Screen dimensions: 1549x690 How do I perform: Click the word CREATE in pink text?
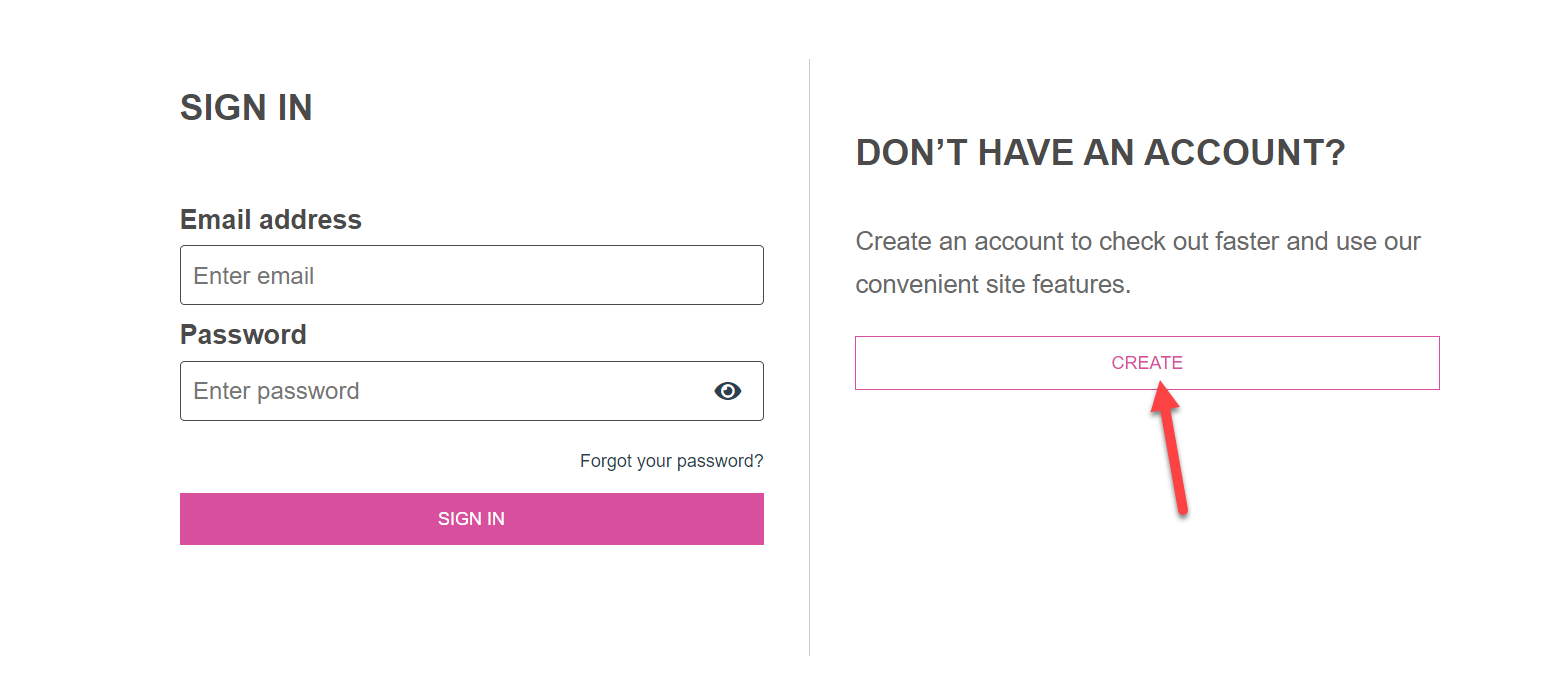coord(1147,363)
